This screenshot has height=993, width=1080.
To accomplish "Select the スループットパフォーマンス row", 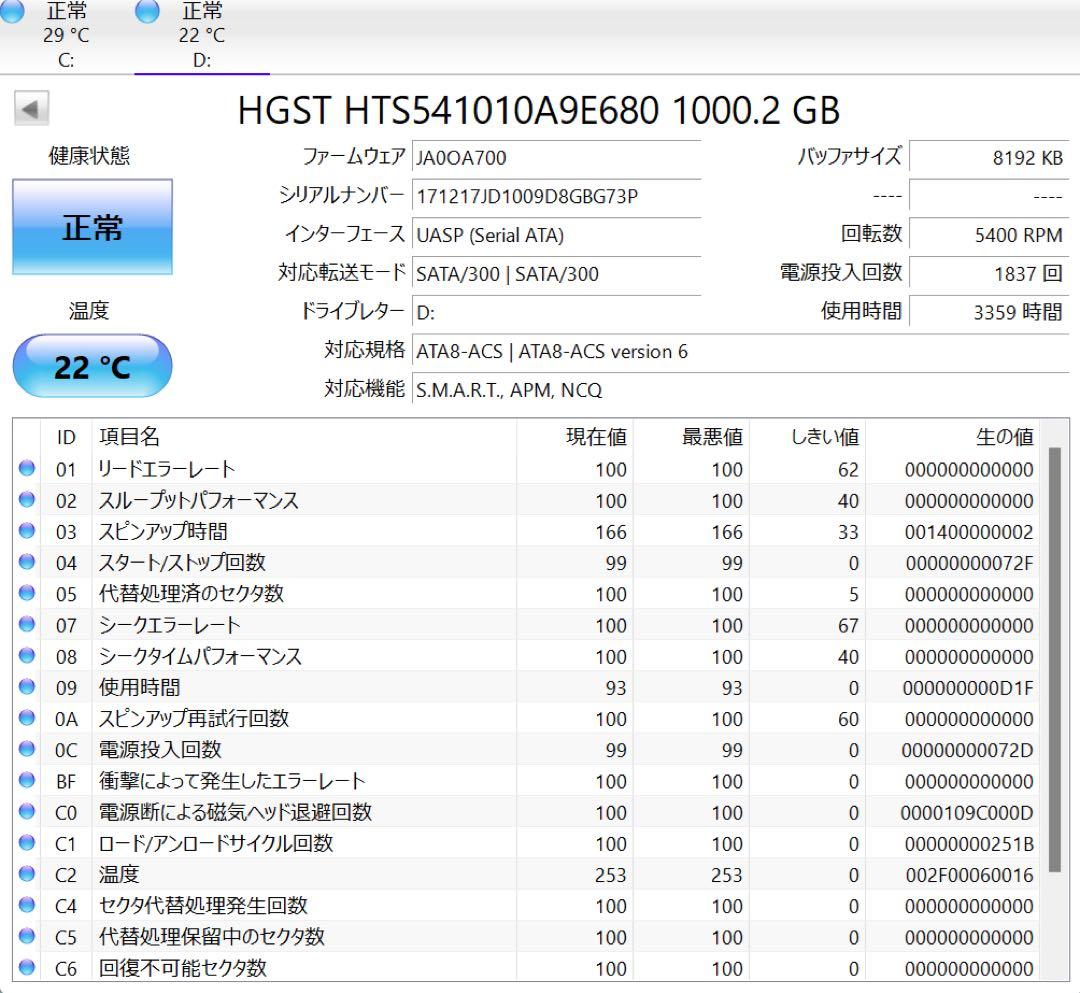I will pos(526,500).
